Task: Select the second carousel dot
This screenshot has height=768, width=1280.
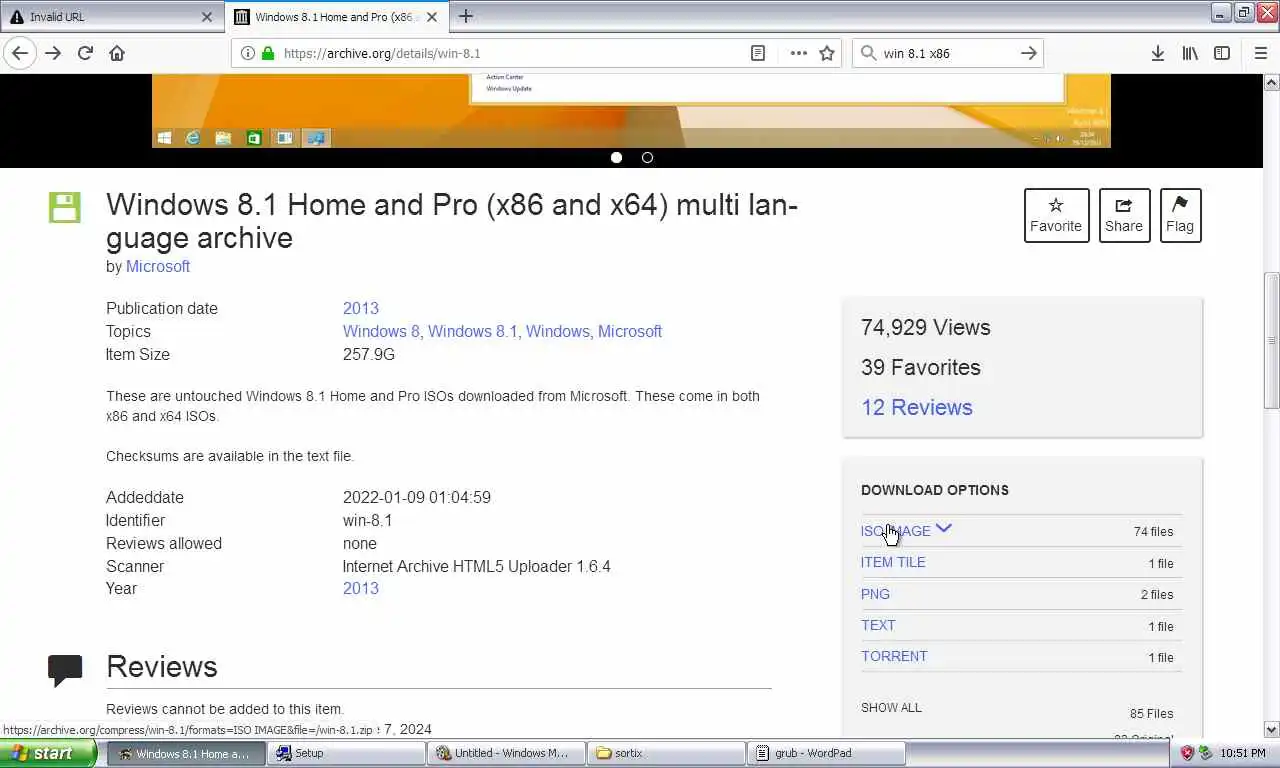Action: 647,157
